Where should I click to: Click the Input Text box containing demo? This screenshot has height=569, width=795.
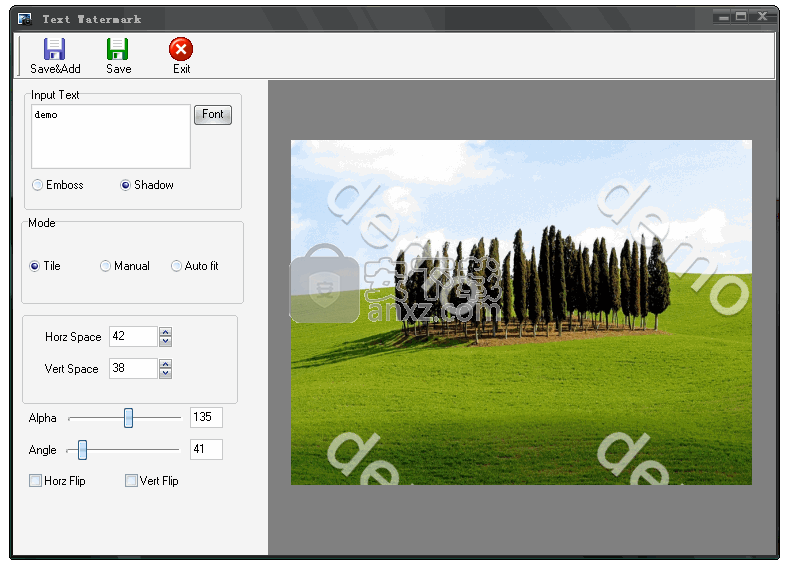click(111, 136)
